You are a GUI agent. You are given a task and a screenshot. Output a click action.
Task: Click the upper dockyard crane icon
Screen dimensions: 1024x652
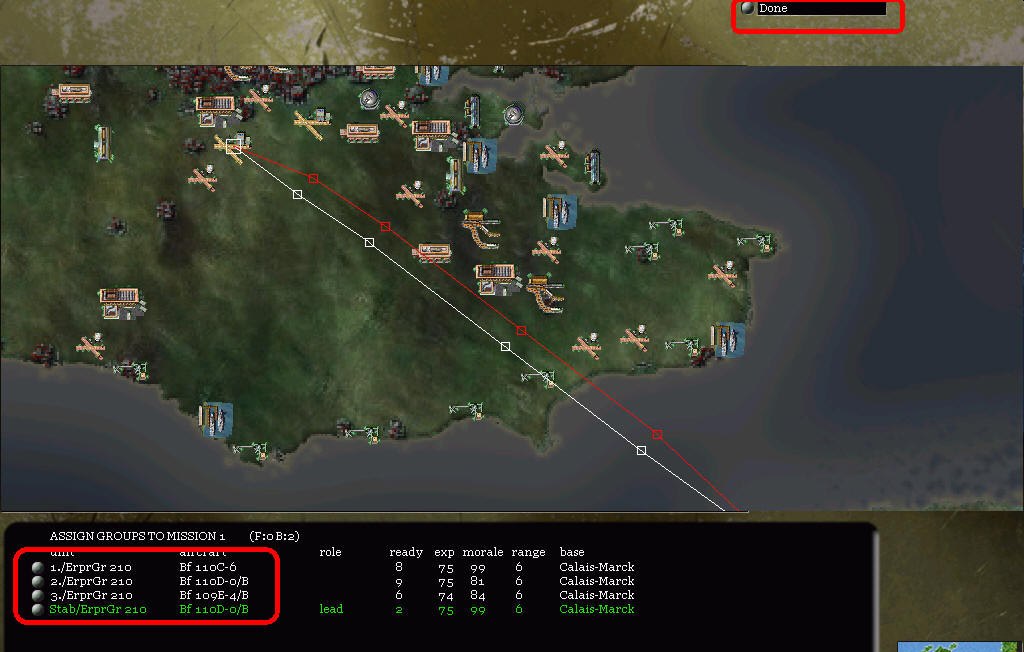pos(483,229)
